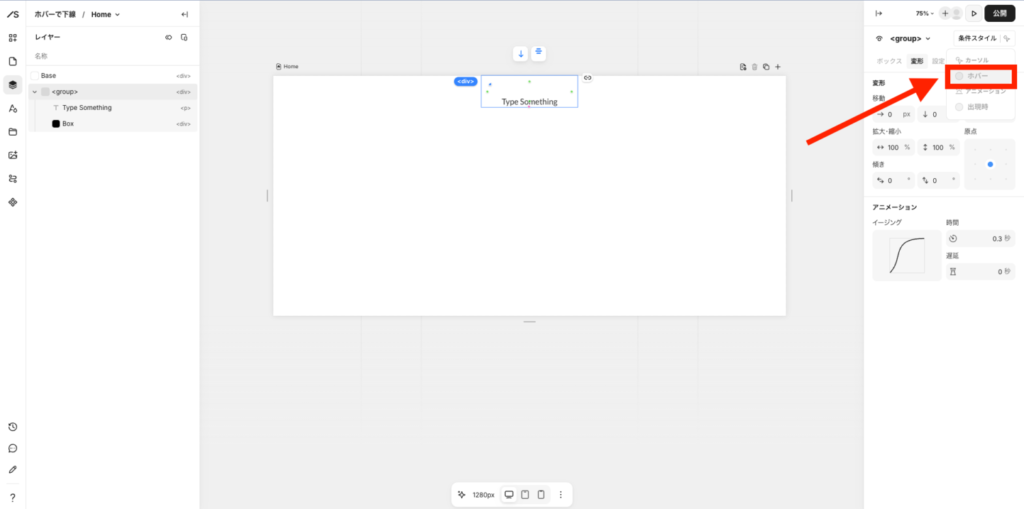Open the help question mark icon
This screenshot has height=509, width=1024.
[x=13, y=497]
